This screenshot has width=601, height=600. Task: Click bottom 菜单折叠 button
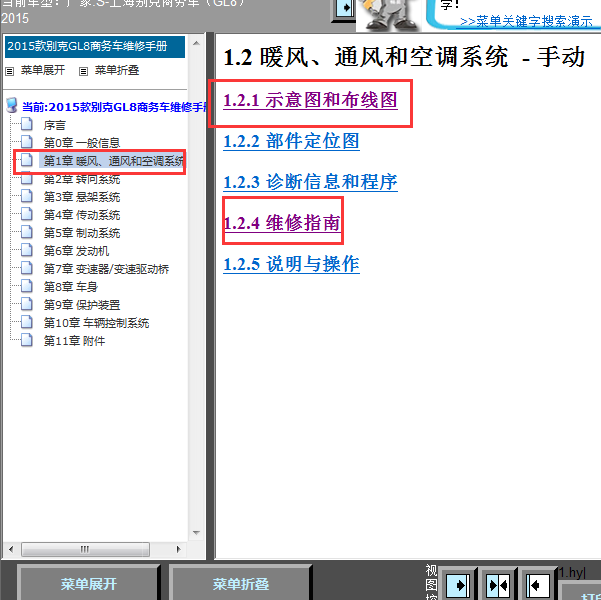[x=240, y=584]
